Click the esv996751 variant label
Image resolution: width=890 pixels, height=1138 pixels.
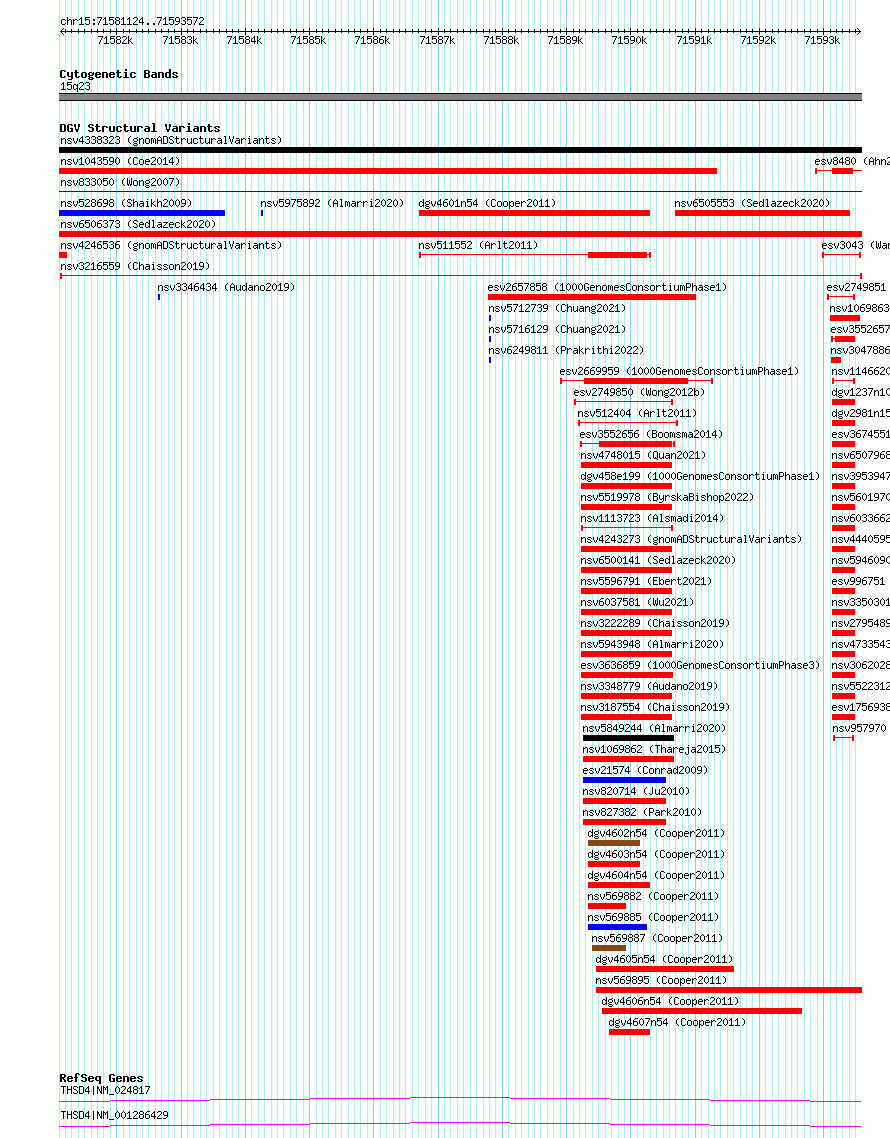click(x=858, y=582)
